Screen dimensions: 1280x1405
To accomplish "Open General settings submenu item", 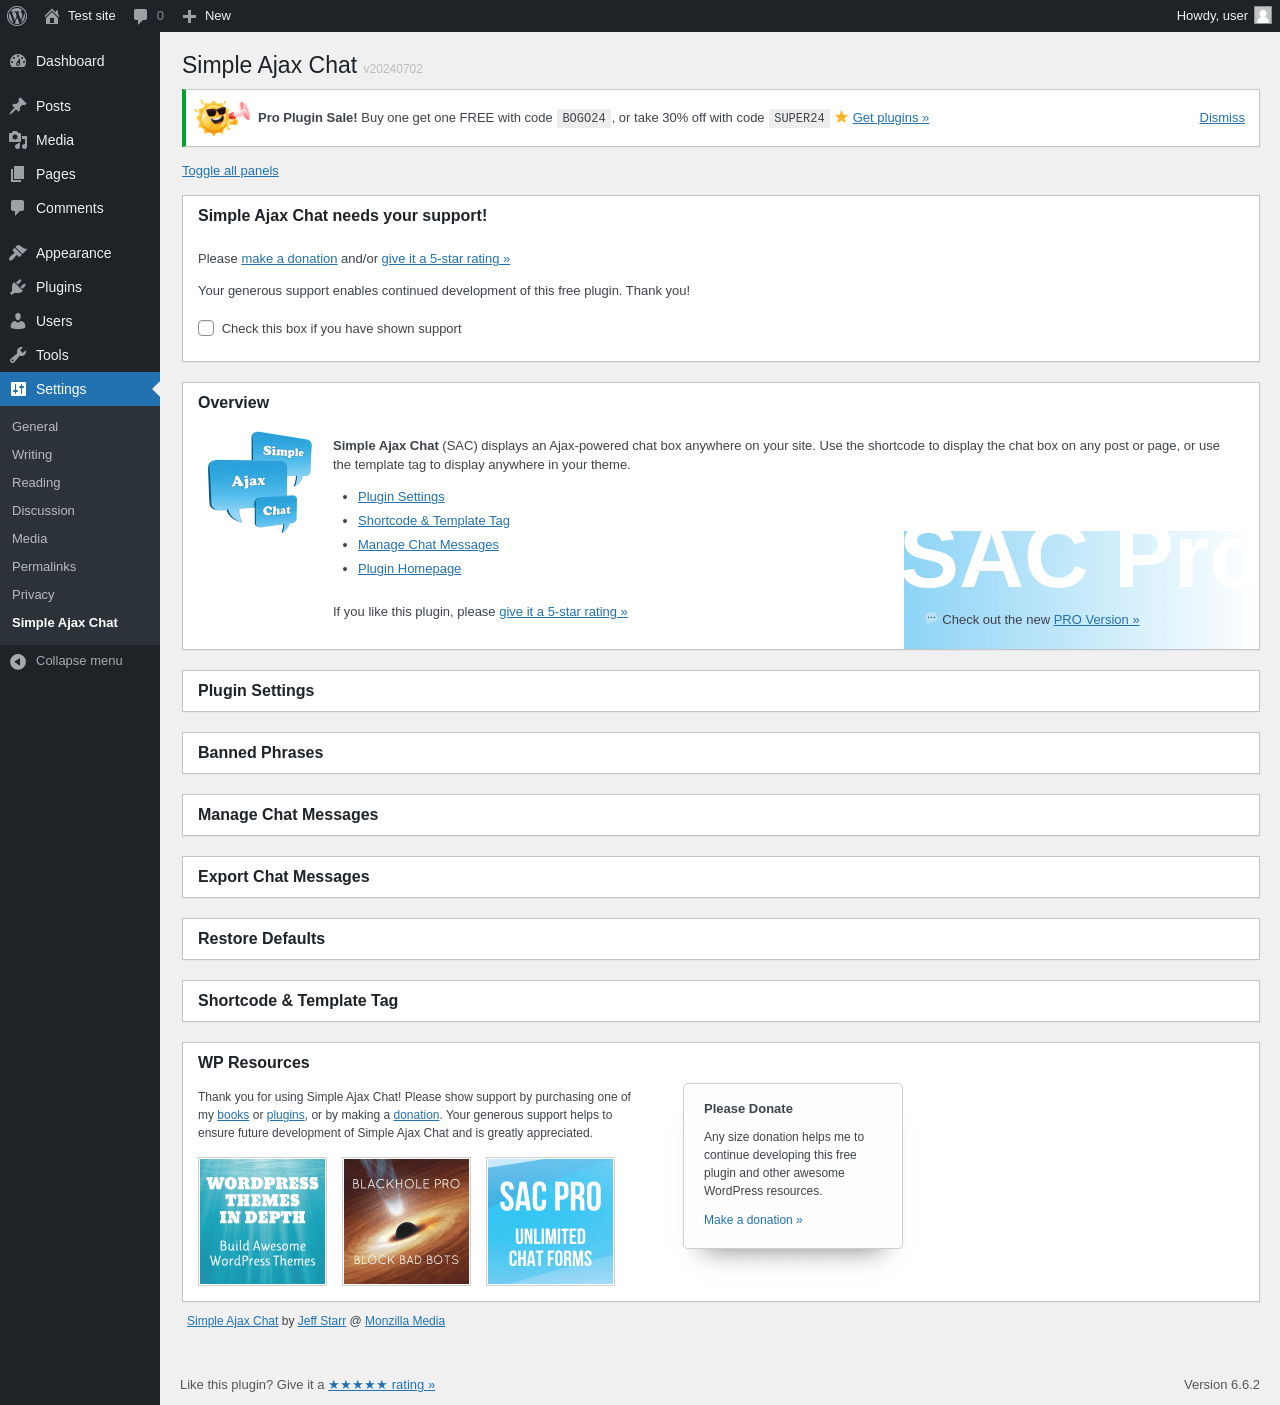I will 35,427.
